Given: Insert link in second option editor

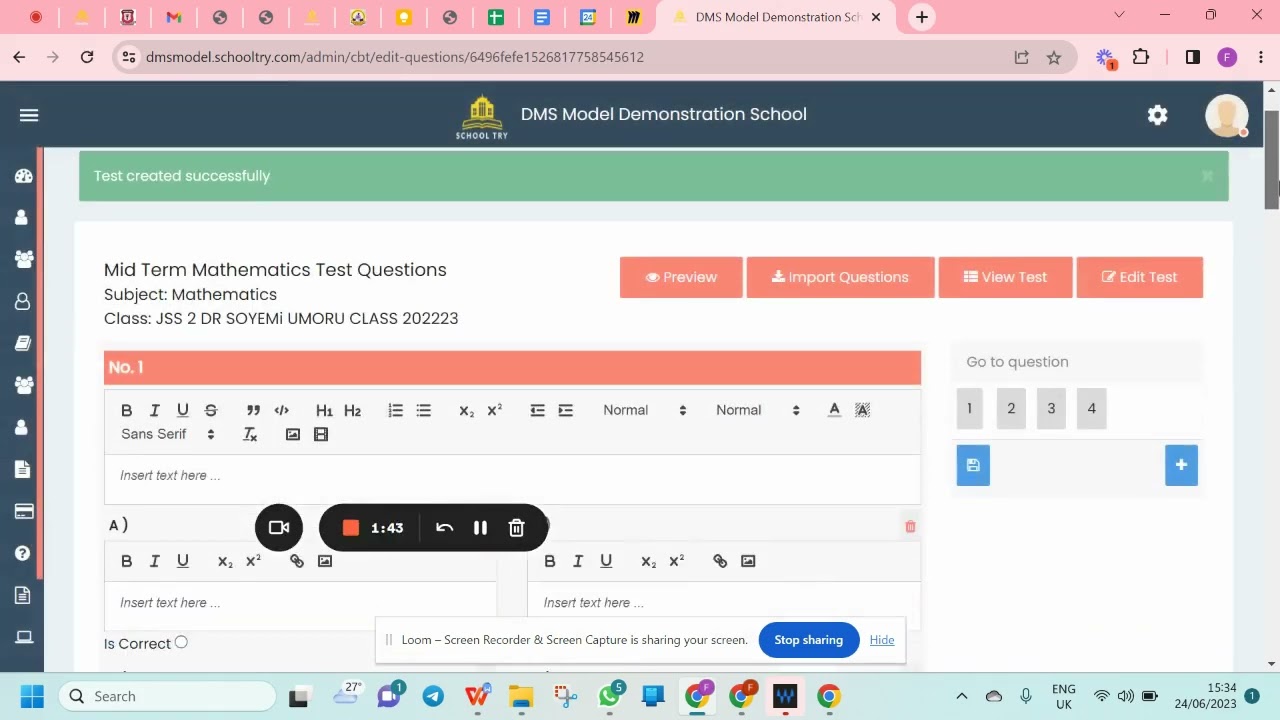Looking at the screenshot, I should coord(719,561).
